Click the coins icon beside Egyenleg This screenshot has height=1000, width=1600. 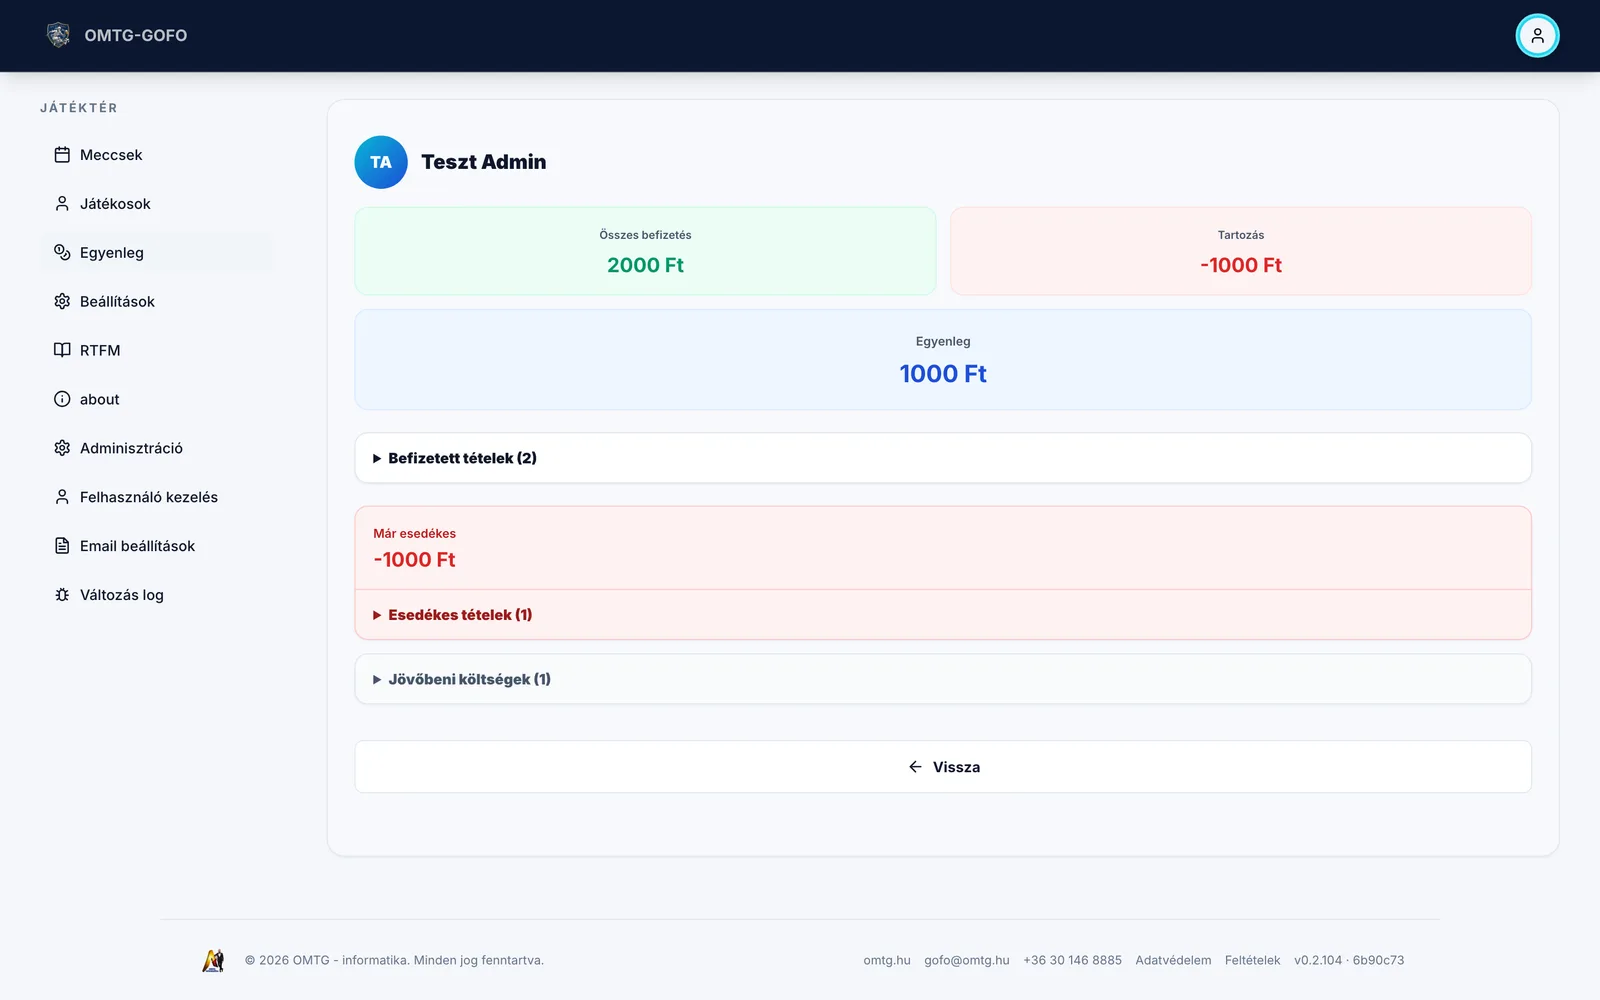click(x=62, y=252)
